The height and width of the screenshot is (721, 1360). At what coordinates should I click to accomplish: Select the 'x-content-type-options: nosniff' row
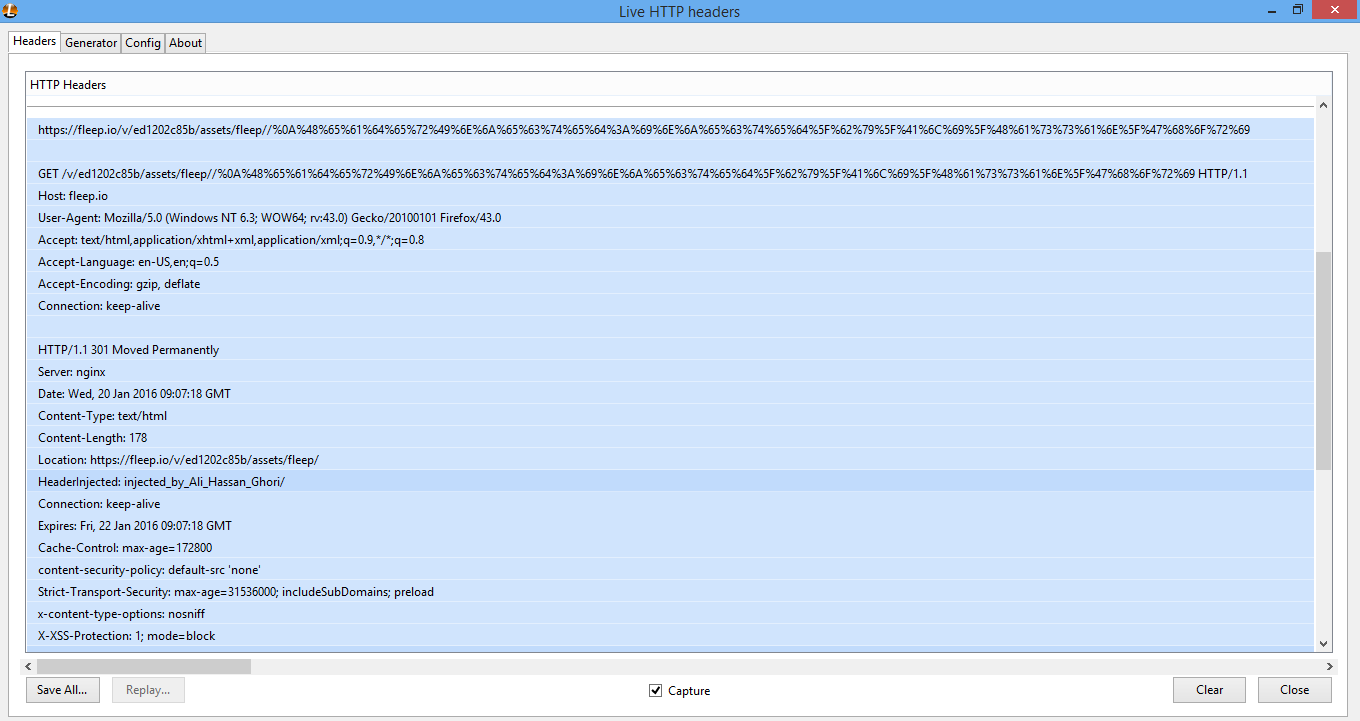click(671, 613)
